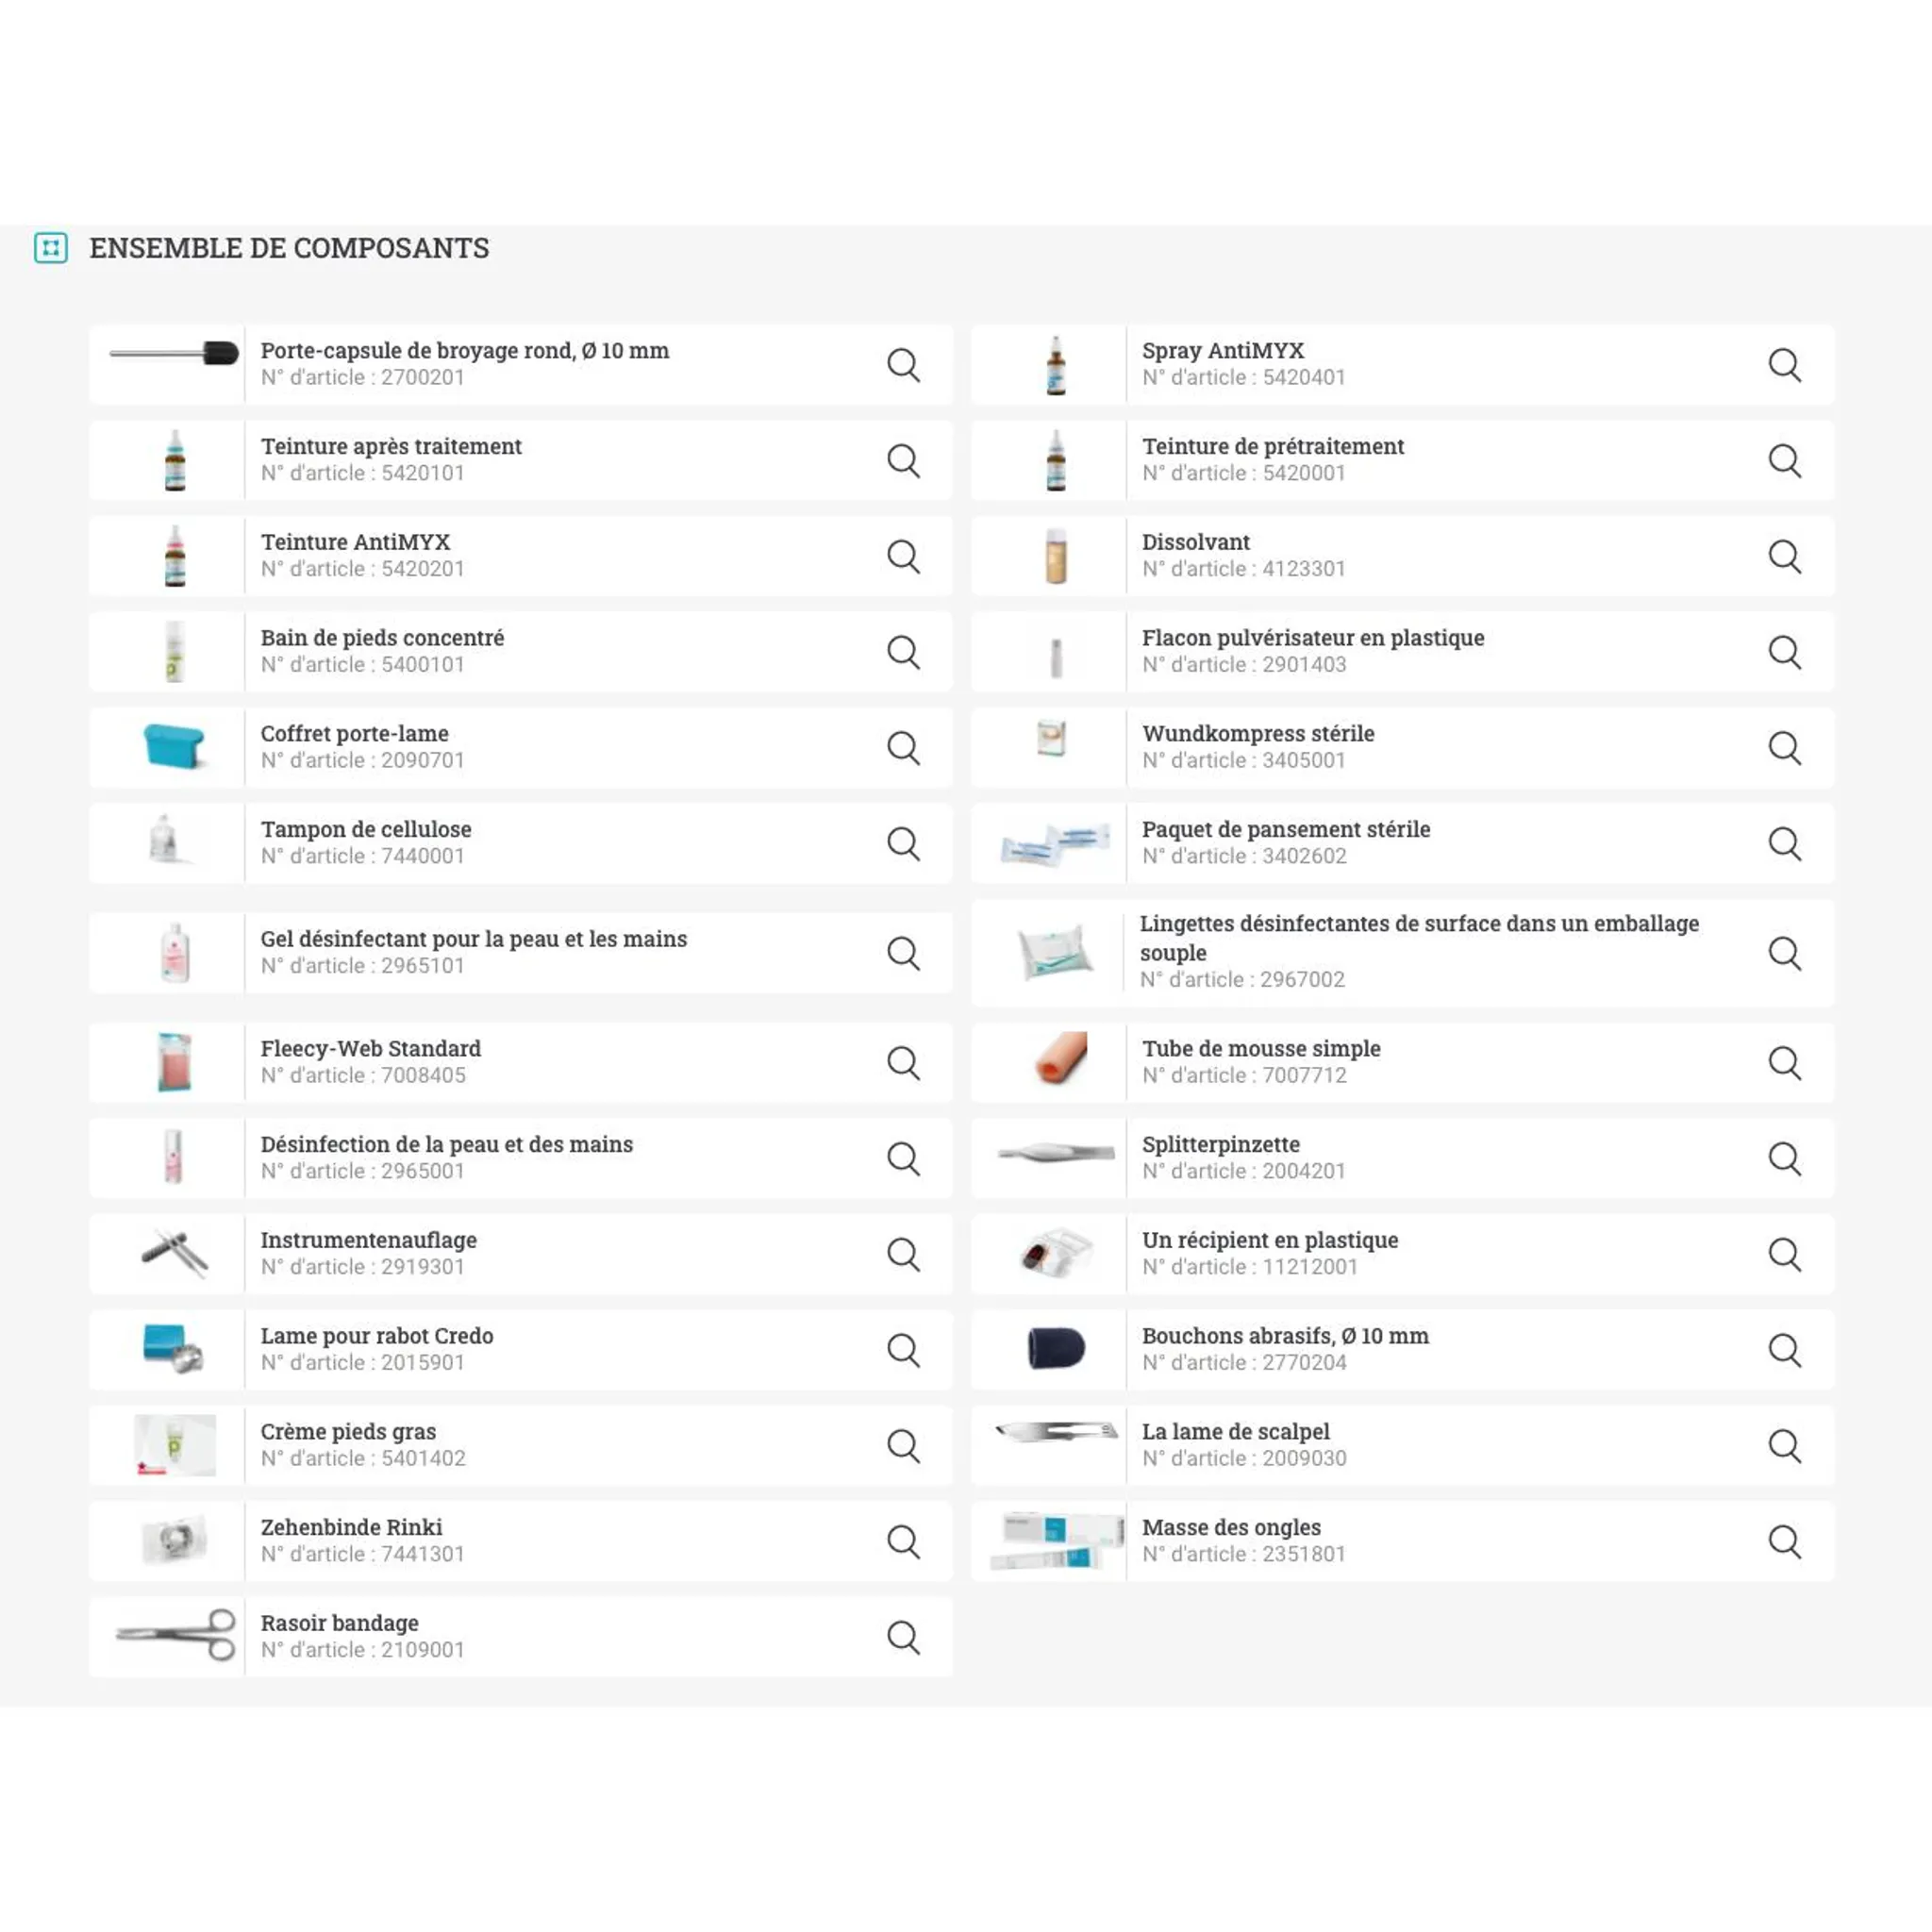The height and width of the screenshot is (1932, 1932).
Task: Open magnifier beside Rasoir bandage
Action: click(x=903, y=1637)
